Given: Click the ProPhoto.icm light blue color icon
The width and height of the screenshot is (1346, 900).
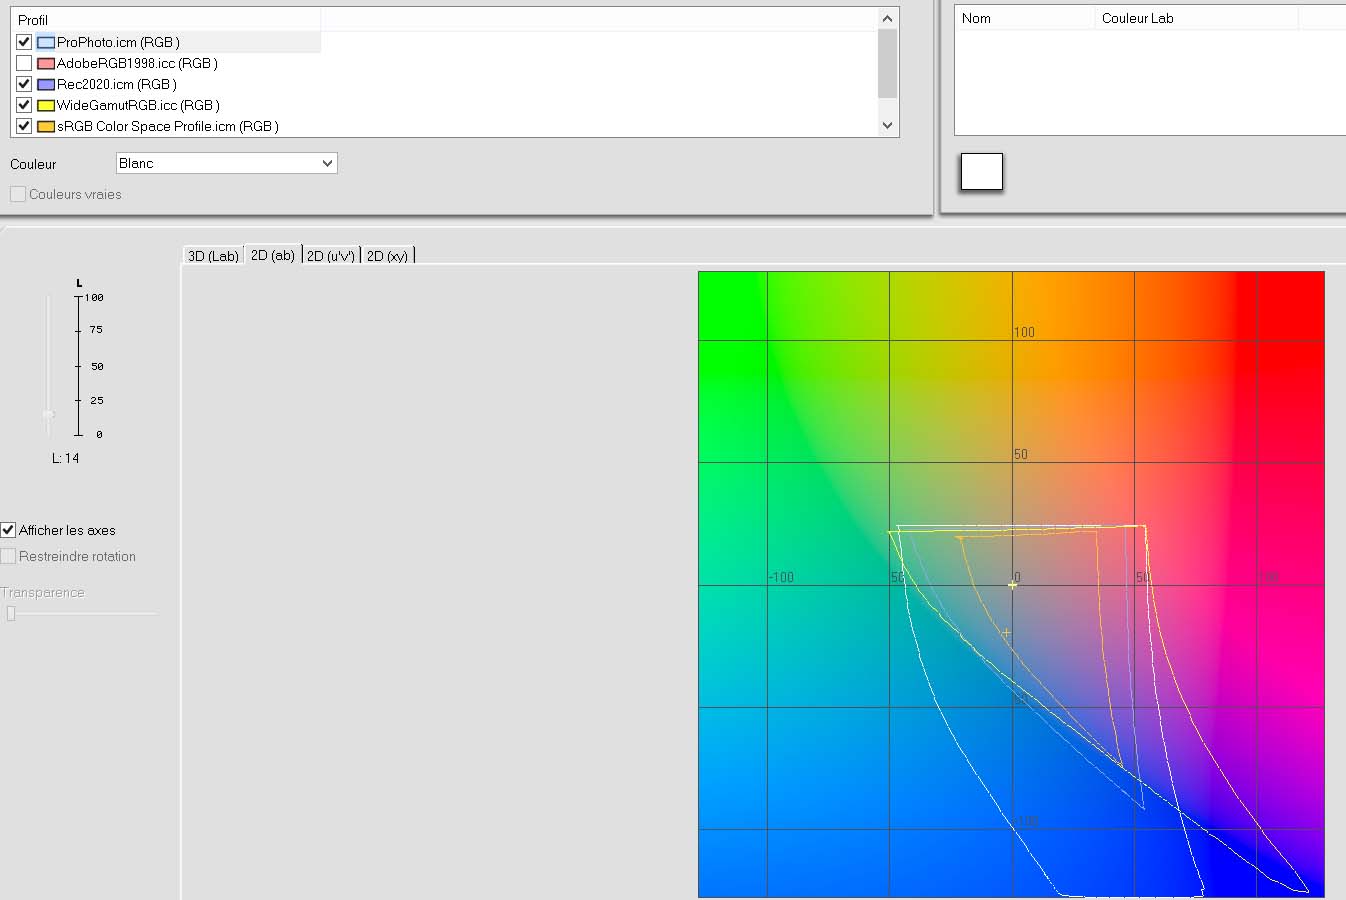Looking at the screenshot, I should click(x=46, y=43).
